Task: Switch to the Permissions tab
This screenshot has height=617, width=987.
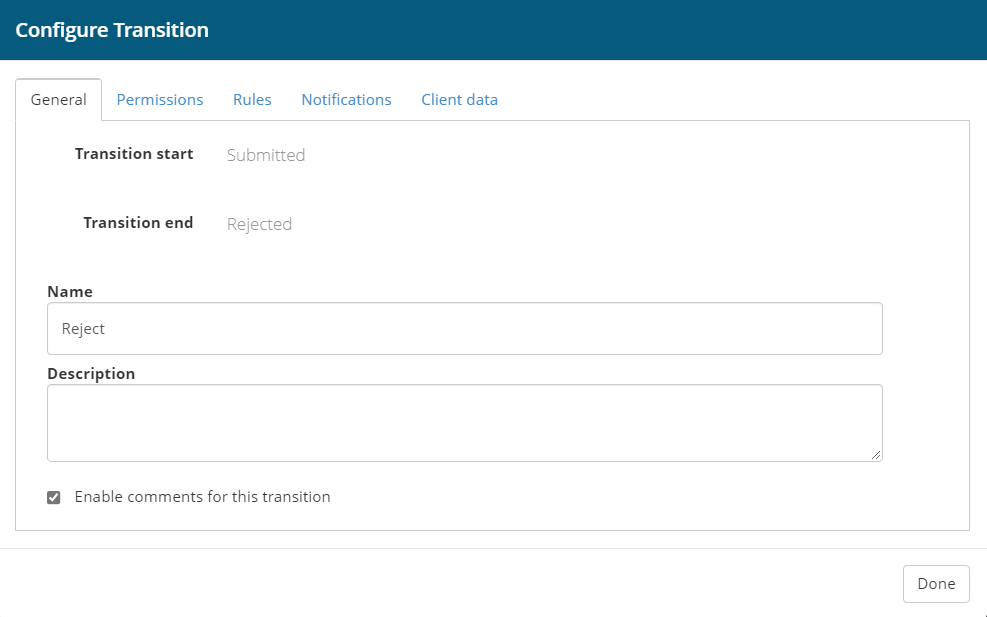Action: point(160,100)
